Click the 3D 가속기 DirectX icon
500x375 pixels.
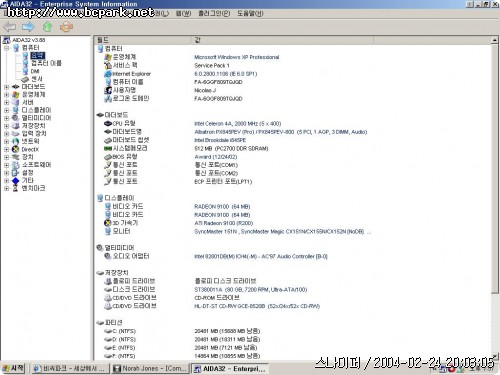point(108,223)
